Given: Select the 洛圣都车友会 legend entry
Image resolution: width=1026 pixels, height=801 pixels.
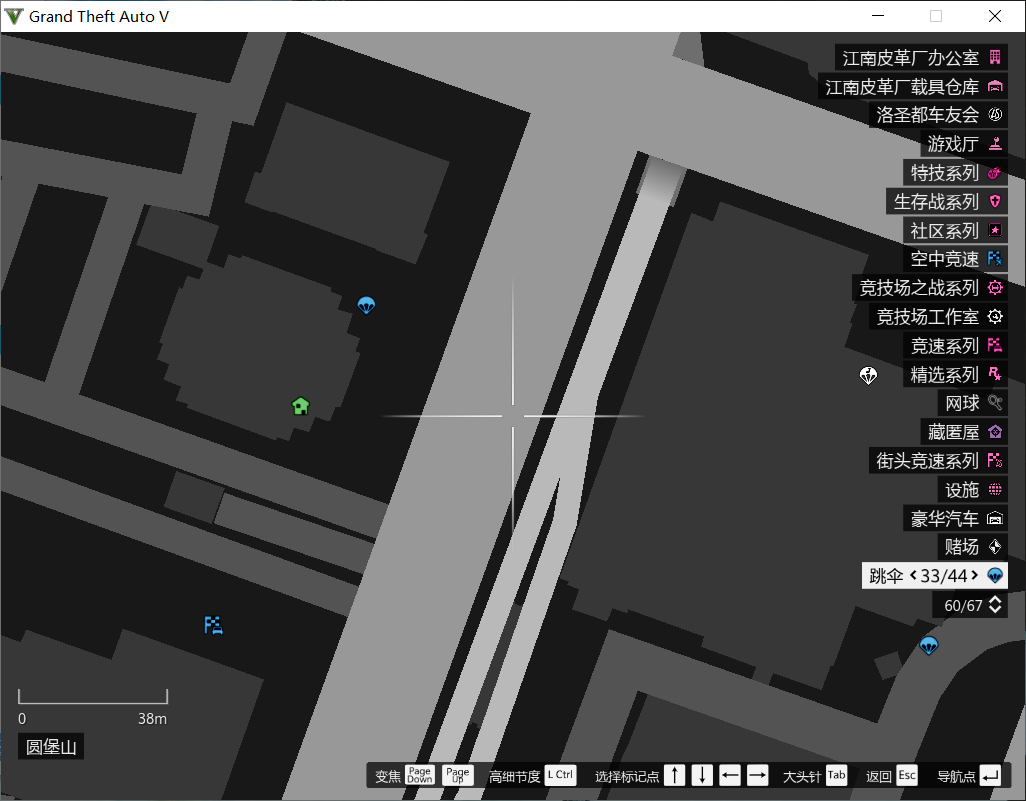Looking at the screenshot, I should click(938, 115).
